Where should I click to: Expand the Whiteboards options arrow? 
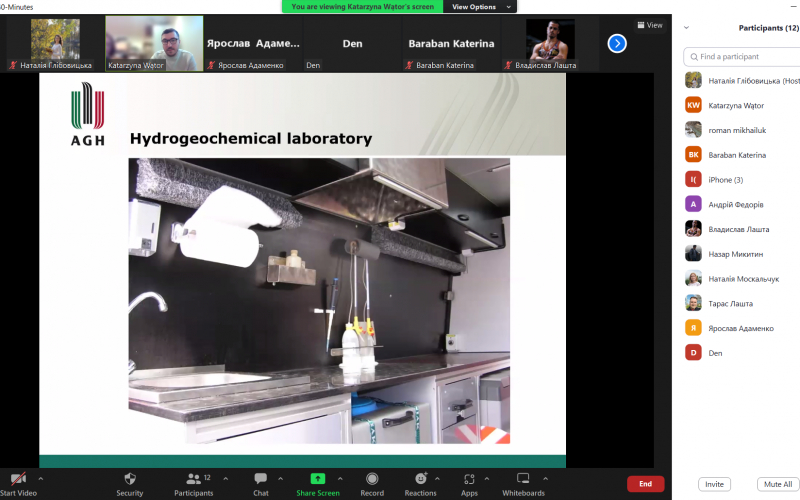tap(545, 479)
